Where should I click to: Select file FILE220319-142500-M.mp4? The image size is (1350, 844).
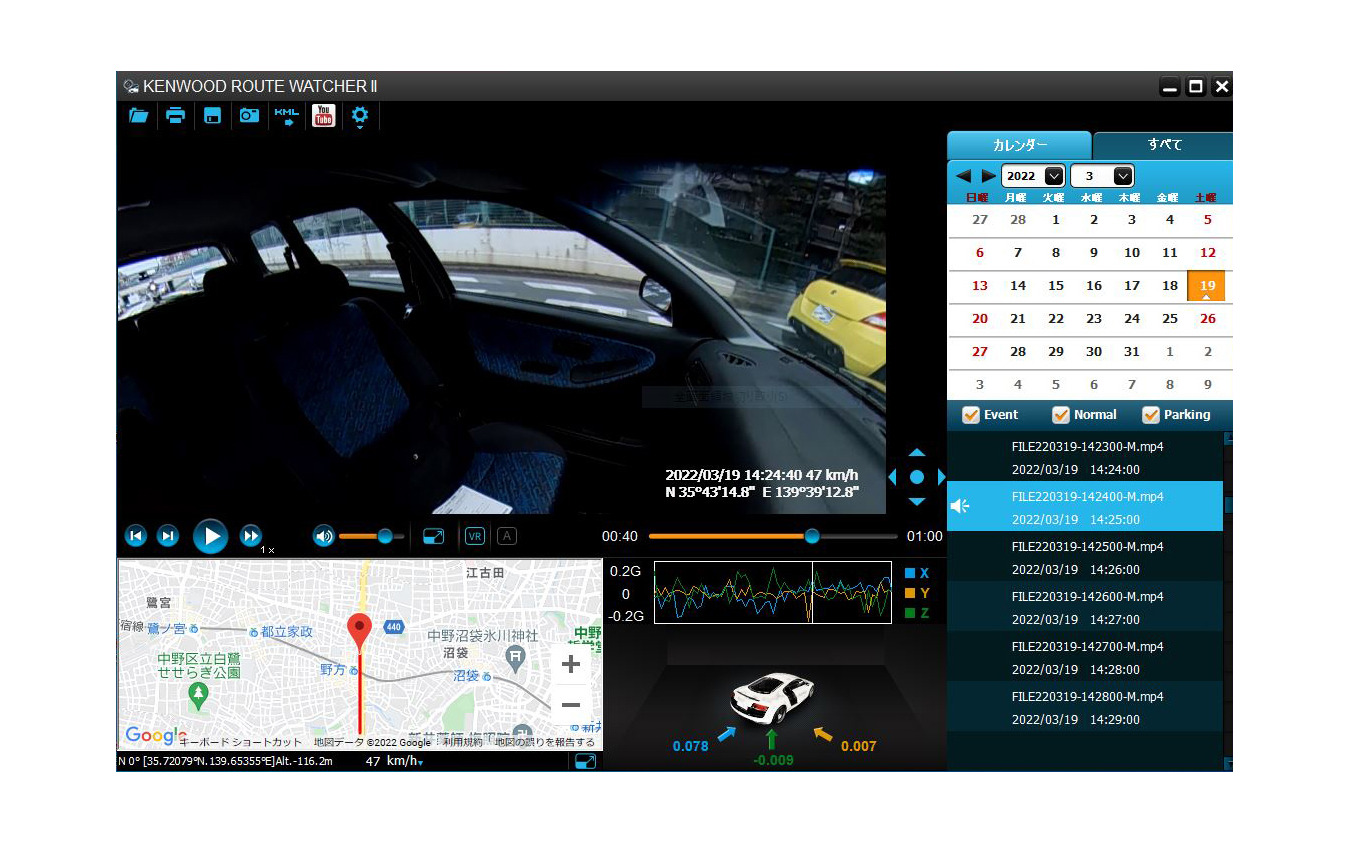click(1085, 557)
